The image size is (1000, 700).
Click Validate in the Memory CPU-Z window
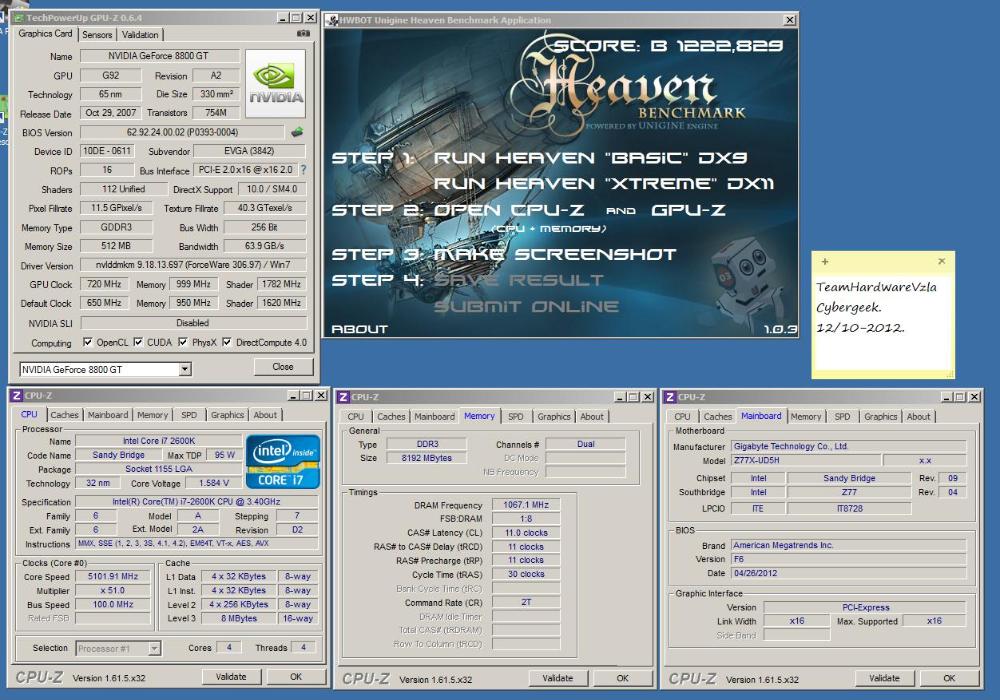click(x=557, y=678)
